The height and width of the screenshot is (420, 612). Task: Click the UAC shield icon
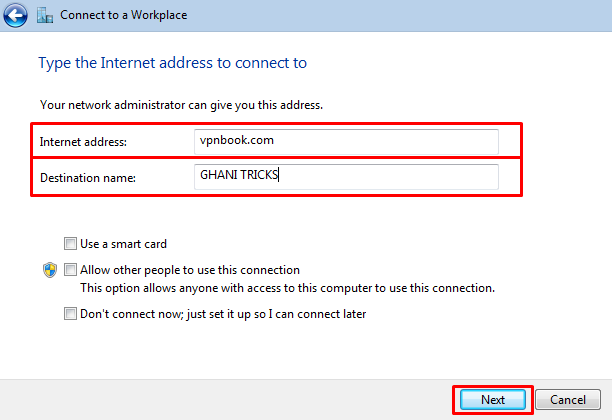point(50,270)
